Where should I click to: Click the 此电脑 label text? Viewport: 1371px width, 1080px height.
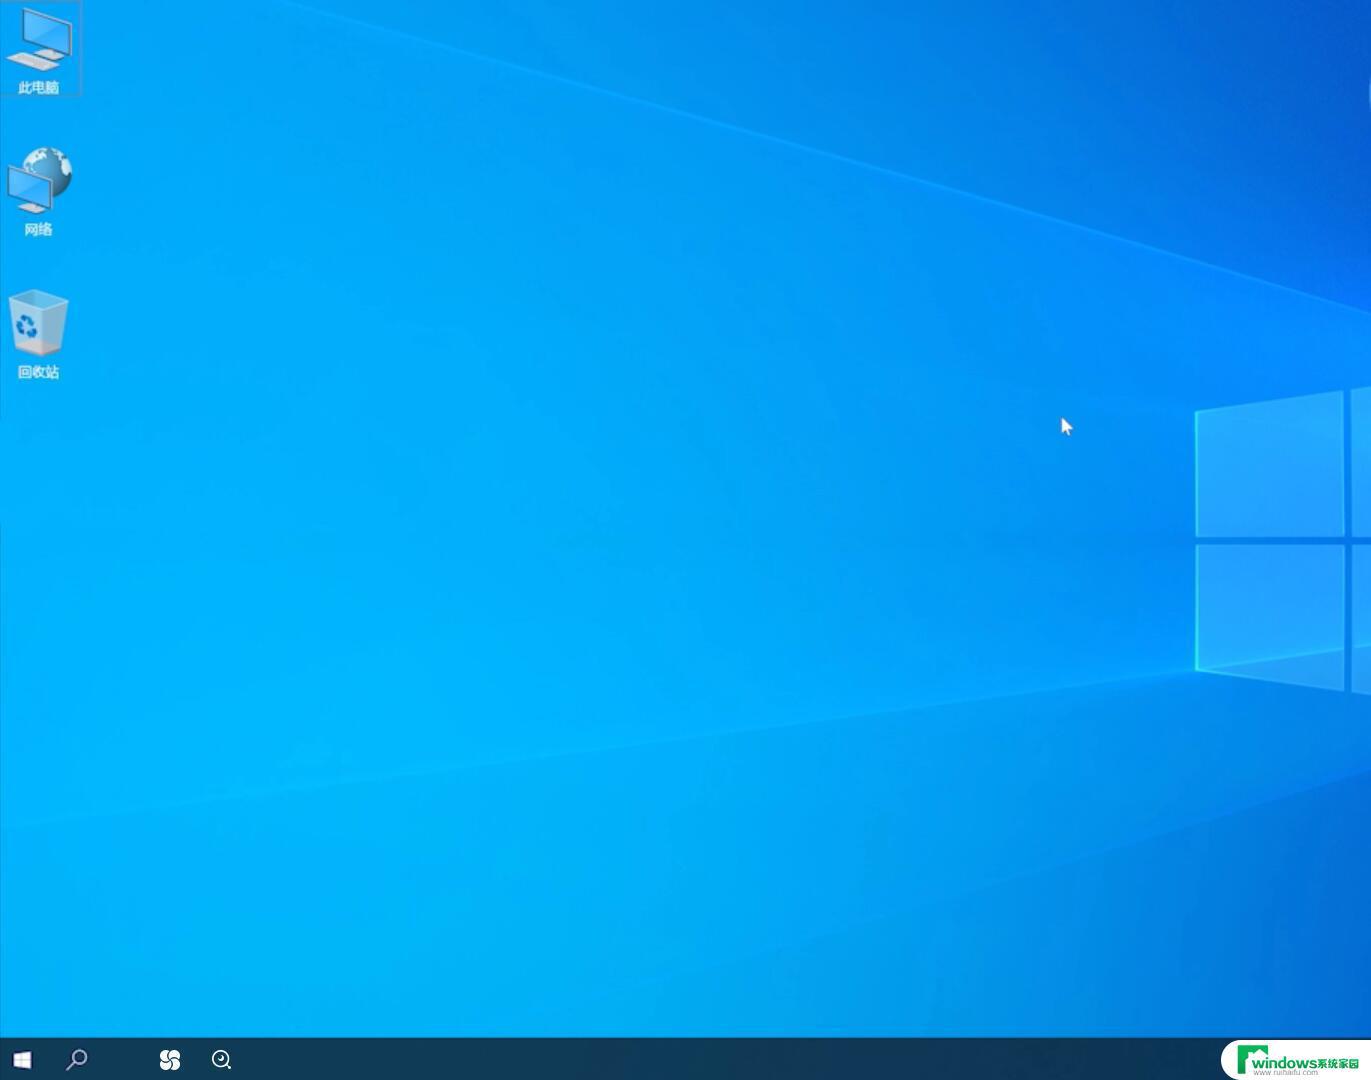(39, 88)
